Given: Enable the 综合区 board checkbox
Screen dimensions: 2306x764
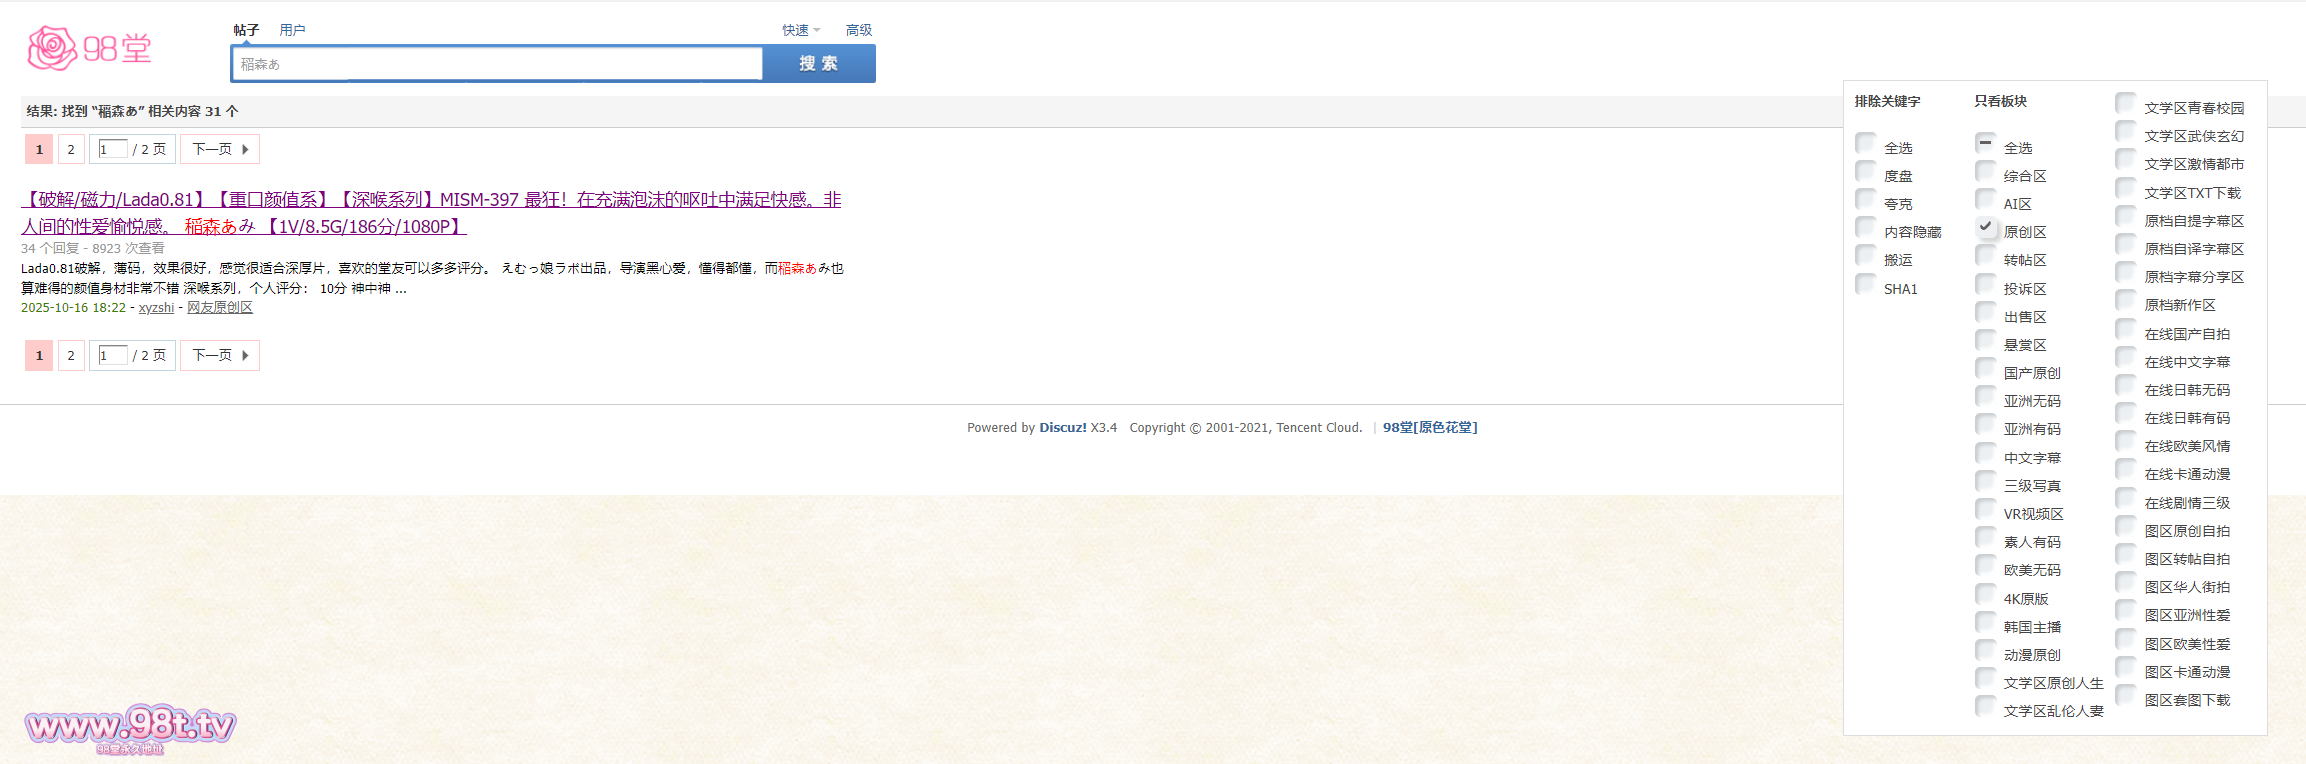Looking at the screenshot, I should click(x=1986, y=171).
